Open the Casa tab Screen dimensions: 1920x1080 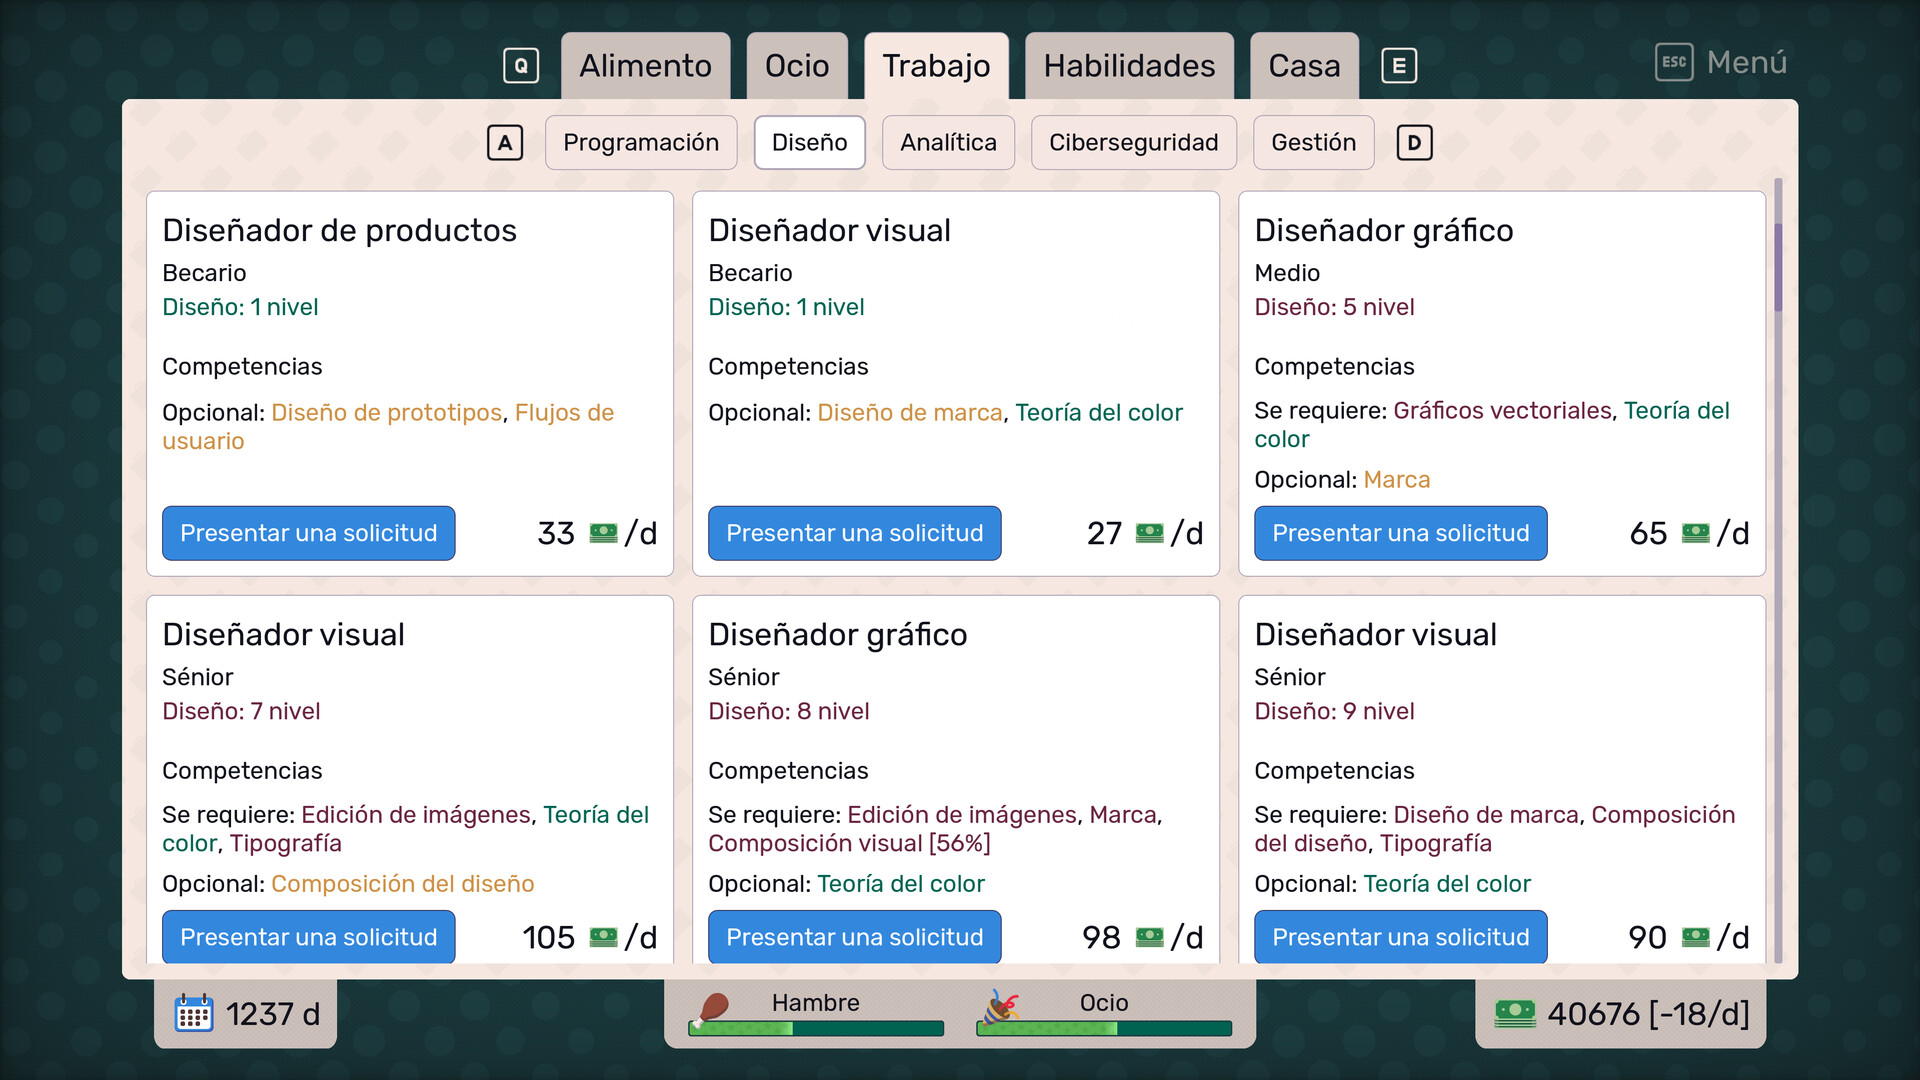(x=1303, y=66)
